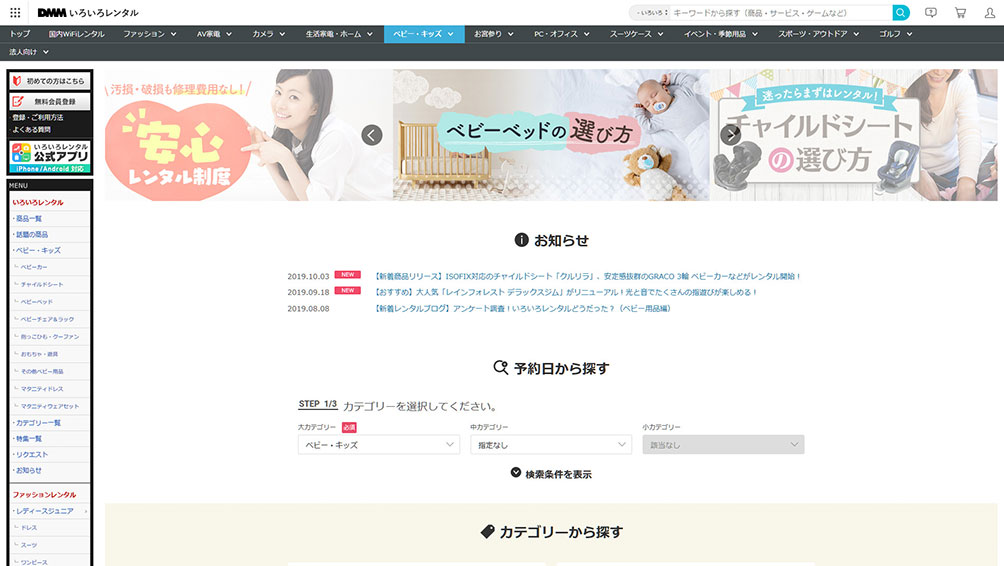The height and width of the screenshot is (566, 1004).
Task: Open the 2019.10.03 ISOFIX チャイルドシート news link
Action: click(587, 277)
